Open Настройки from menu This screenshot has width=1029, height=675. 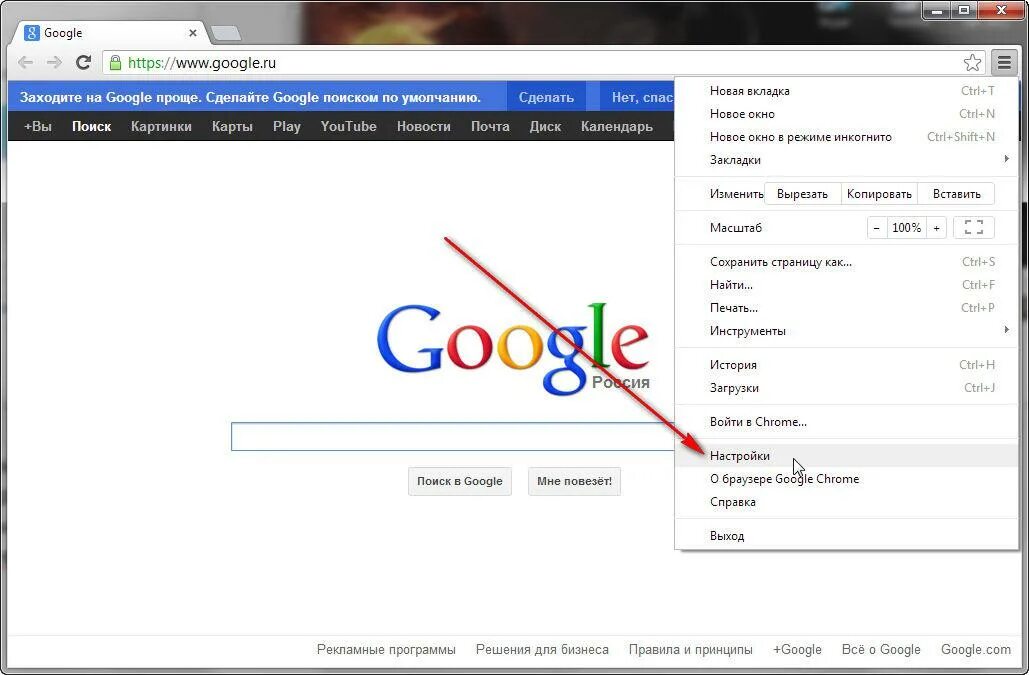coord(847,455)
